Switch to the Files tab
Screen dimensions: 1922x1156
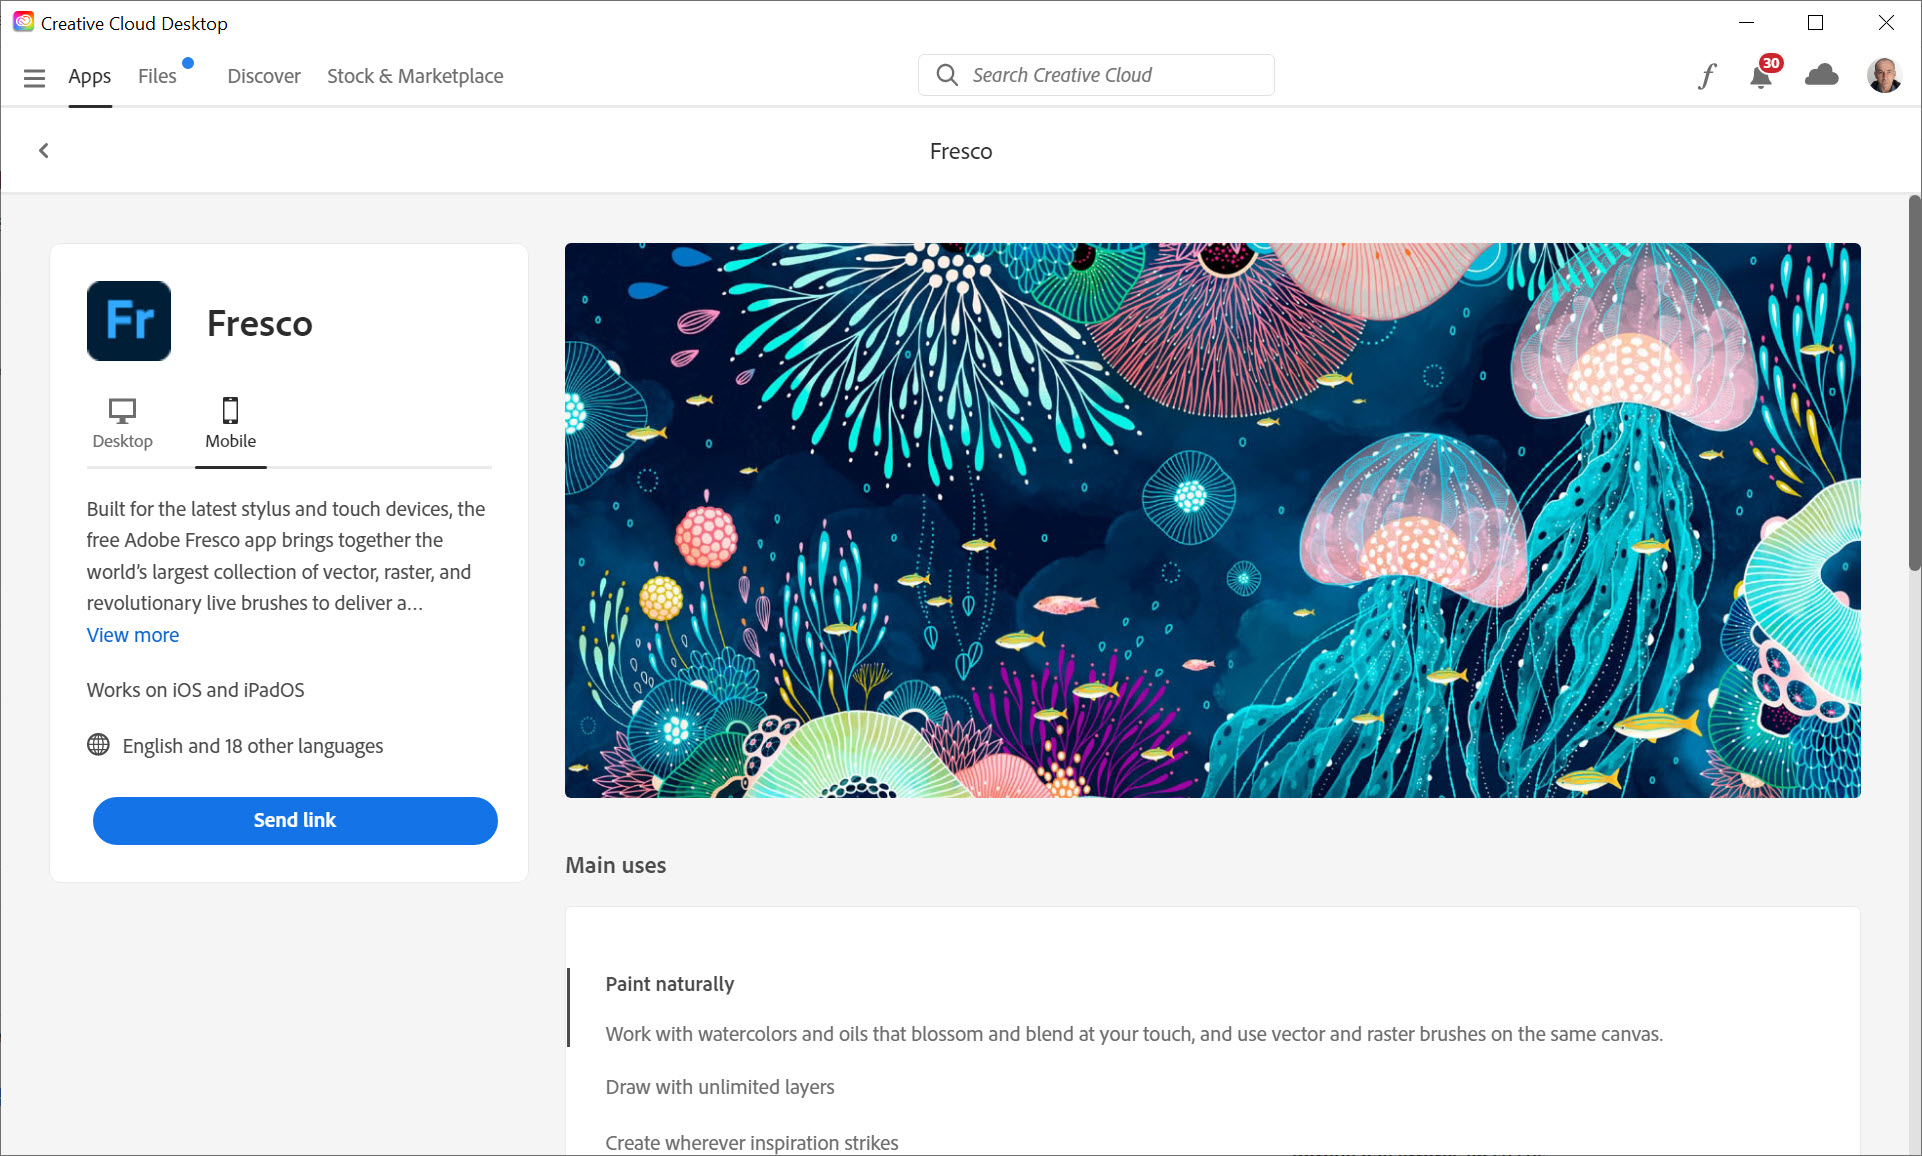(157, 75)
